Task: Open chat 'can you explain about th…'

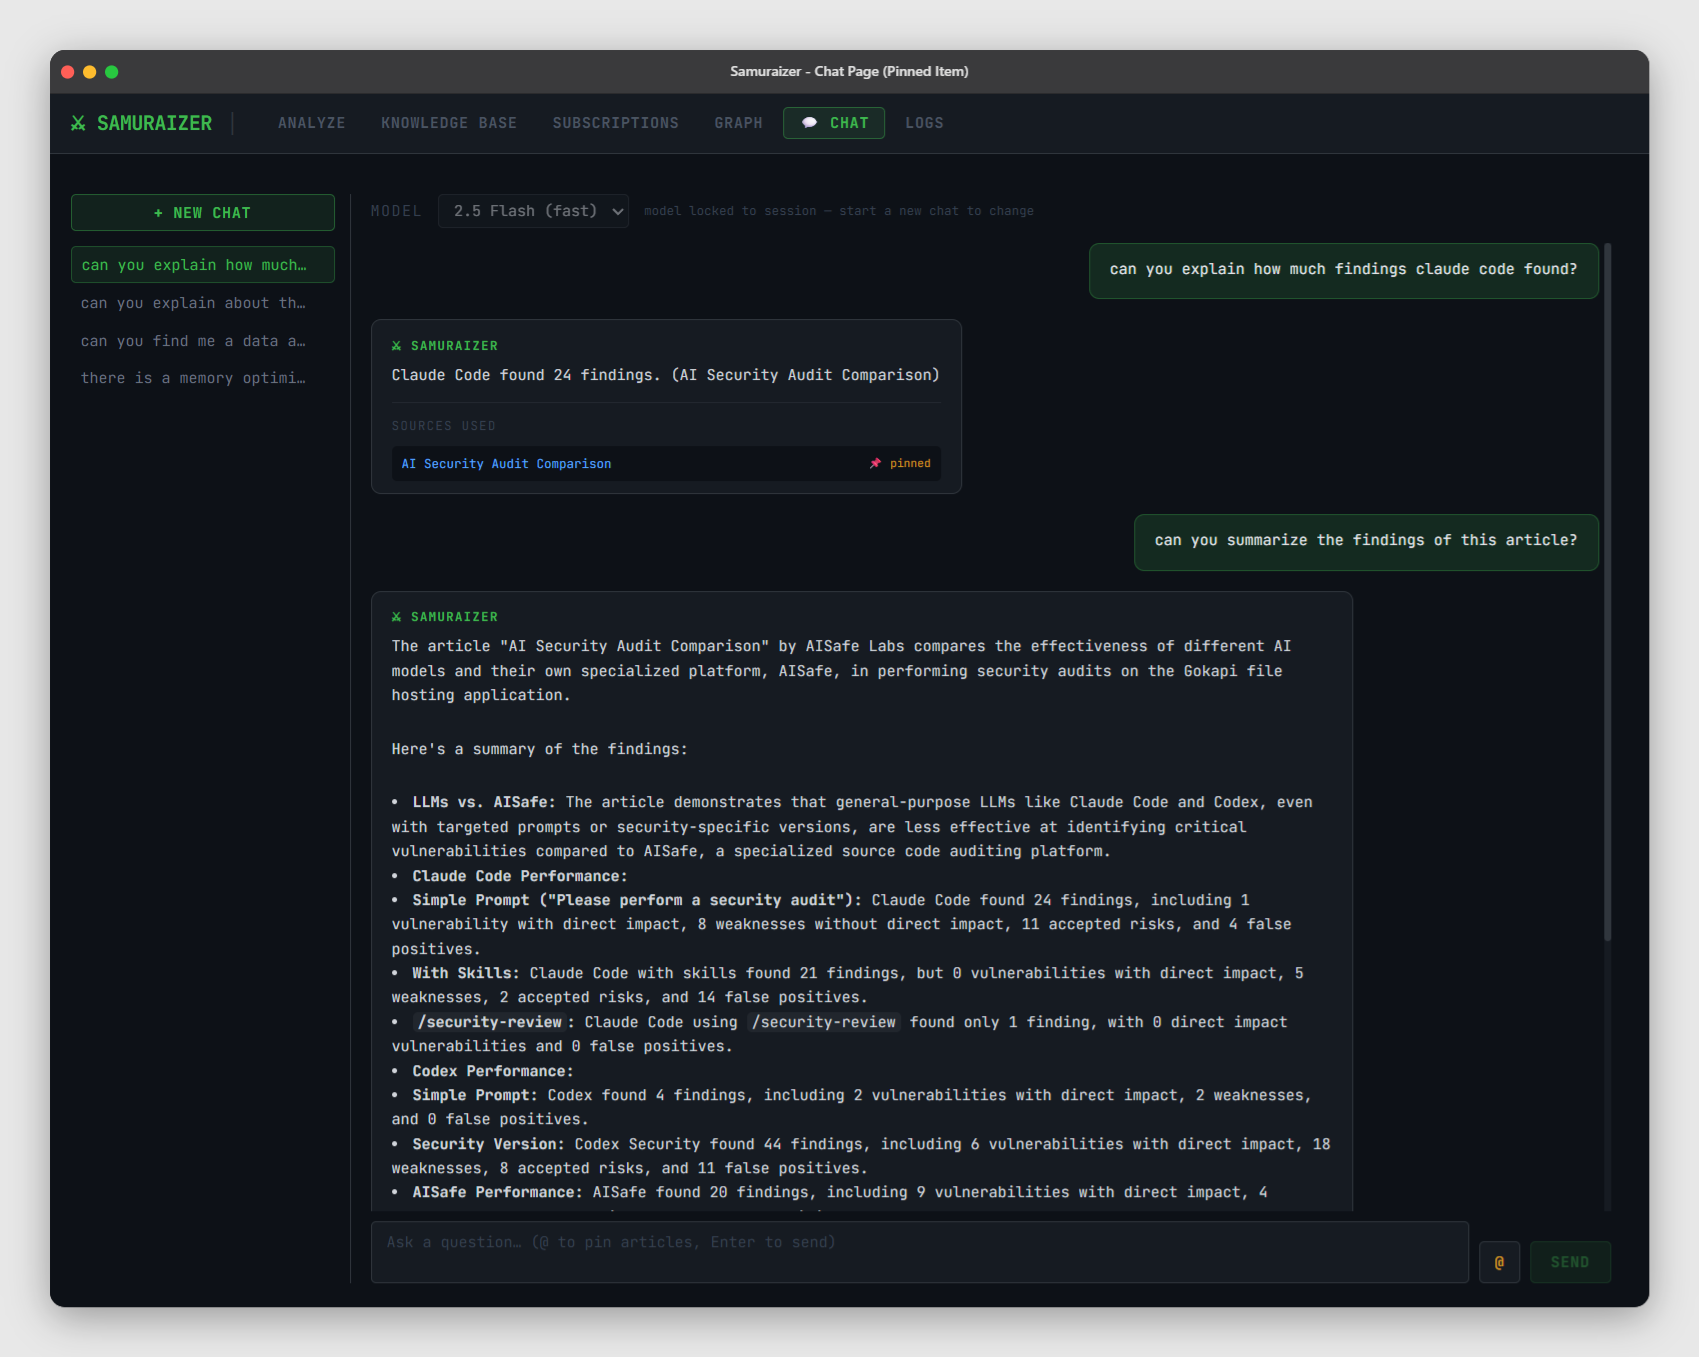Action: 203,303
